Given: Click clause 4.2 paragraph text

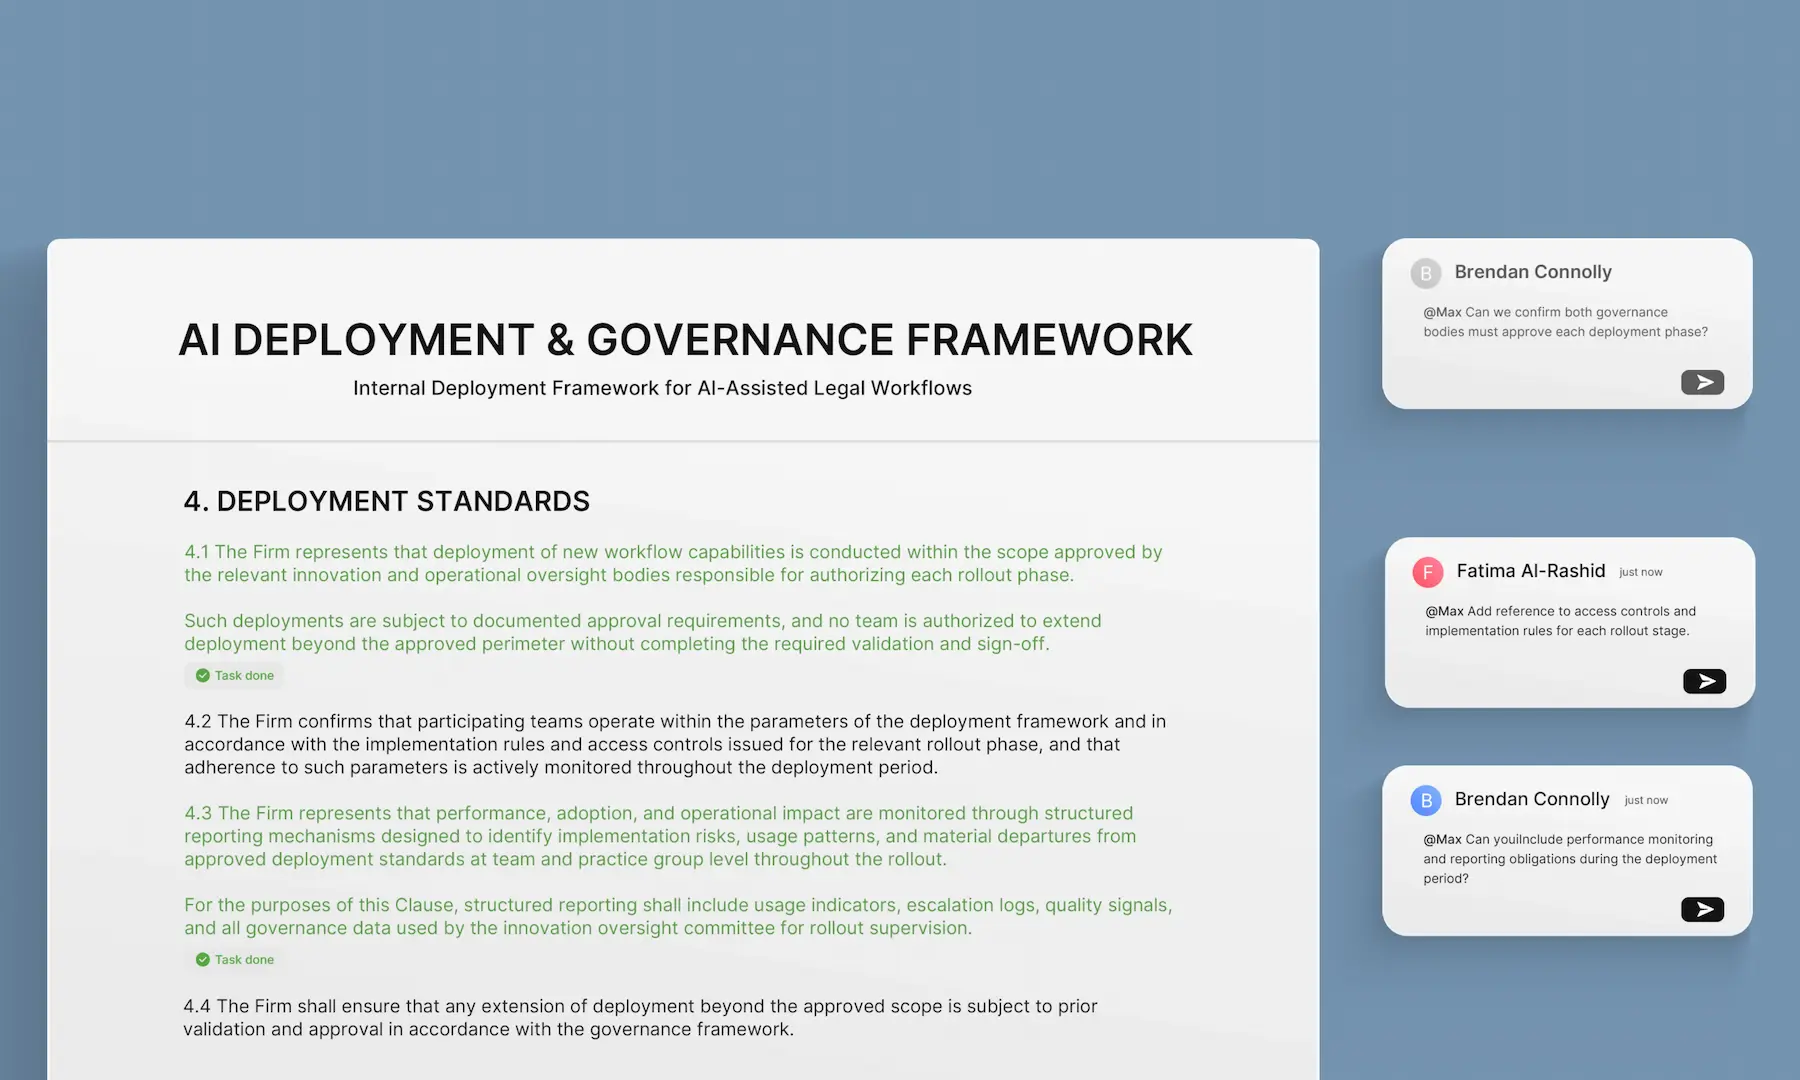Looking at the screenshot, I should click(675, 744).
